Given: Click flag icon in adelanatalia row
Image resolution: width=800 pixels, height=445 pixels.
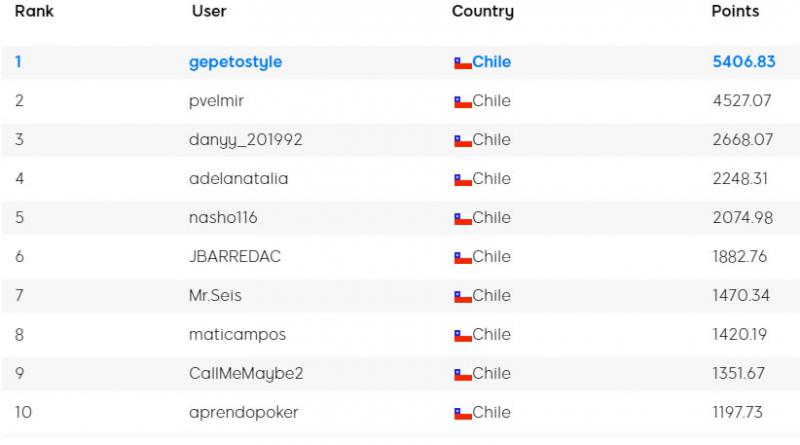Looking at the screenshot, I should point(462,180).
